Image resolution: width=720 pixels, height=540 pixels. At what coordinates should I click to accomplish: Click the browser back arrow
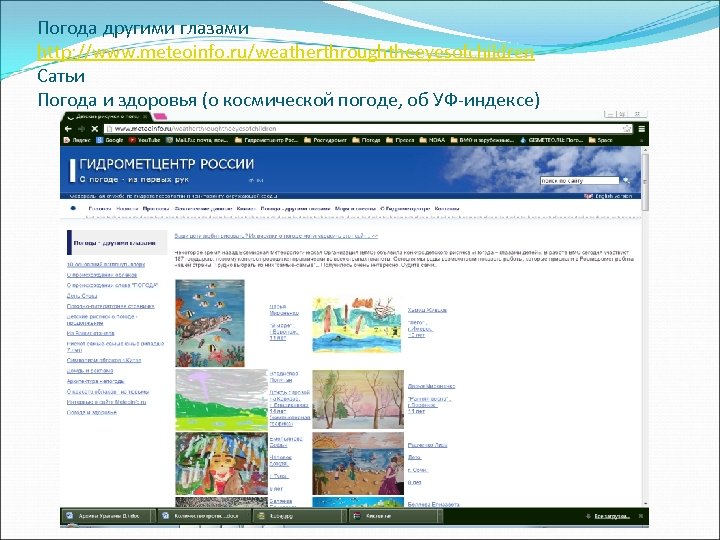point(68,129)
